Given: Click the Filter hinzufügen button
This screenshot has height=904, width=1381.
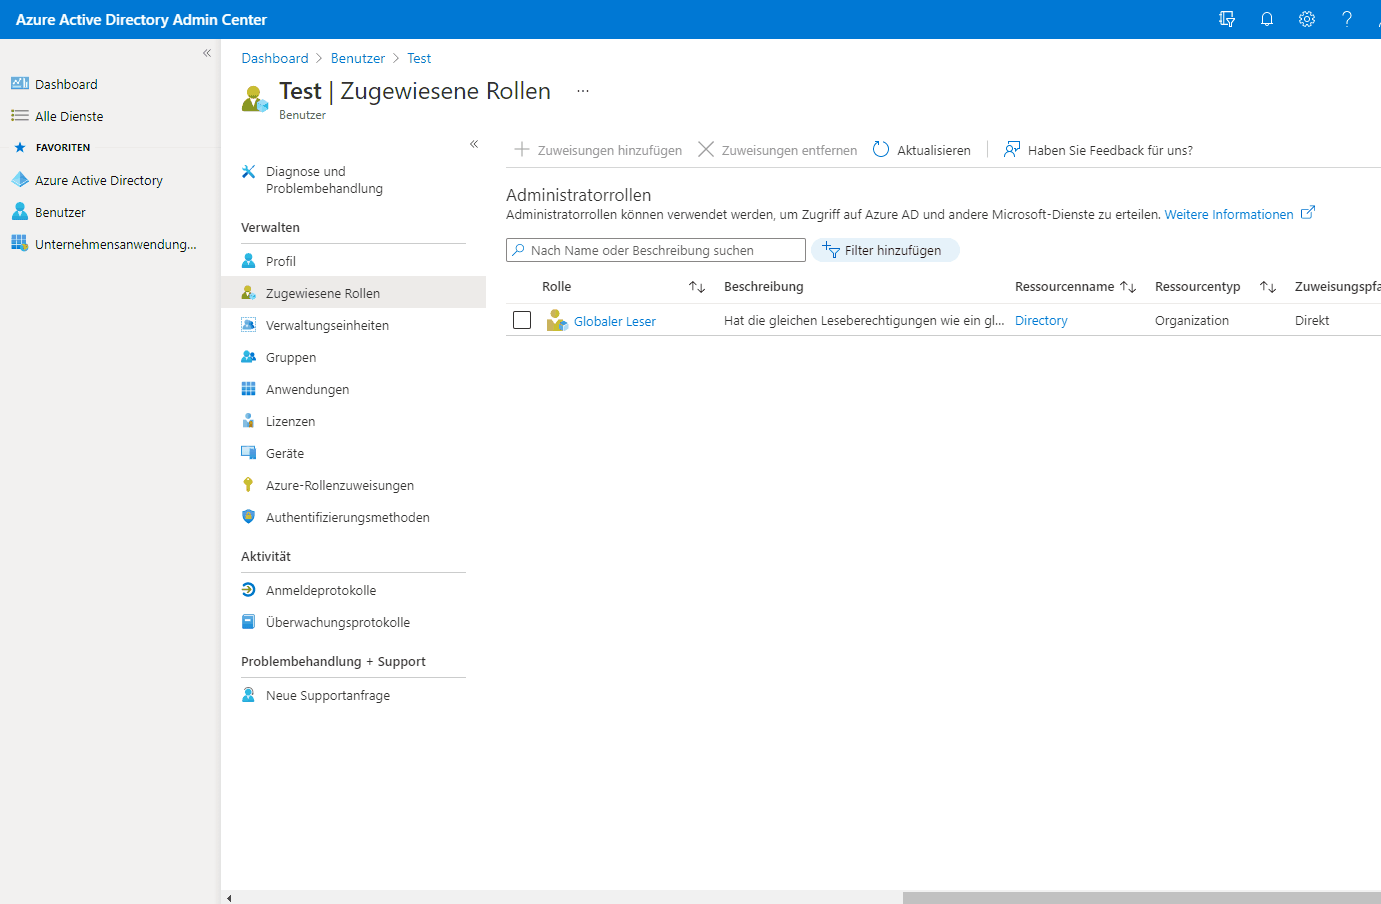Looking at the screenshot, I should 884,250.
